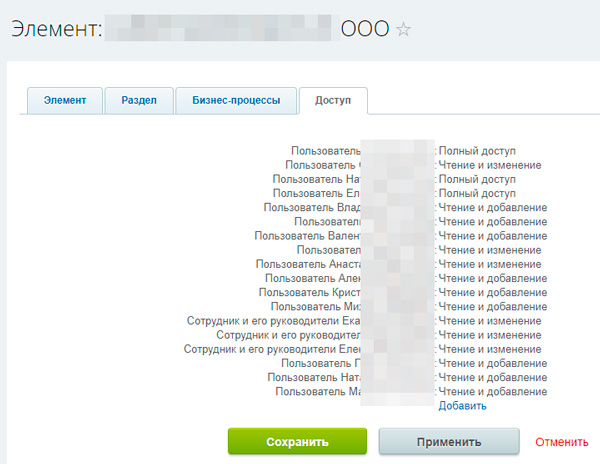
Task: Click Добавить link to add access rule
Action: [462, 406]
